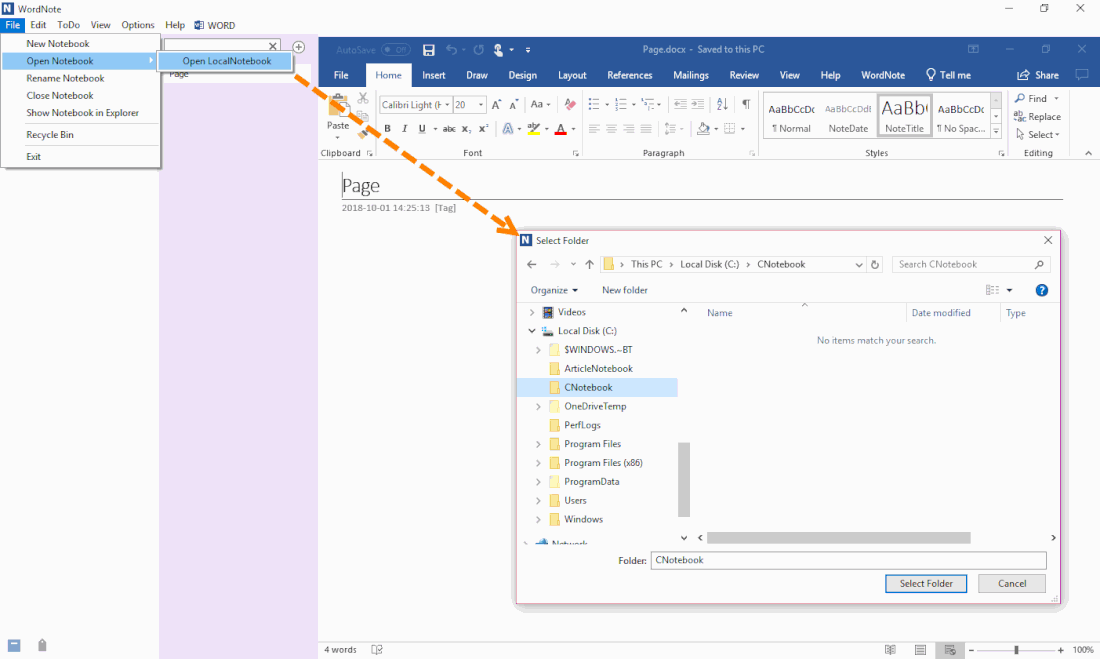Toggle Strikethrough formatting

[449, 128]
